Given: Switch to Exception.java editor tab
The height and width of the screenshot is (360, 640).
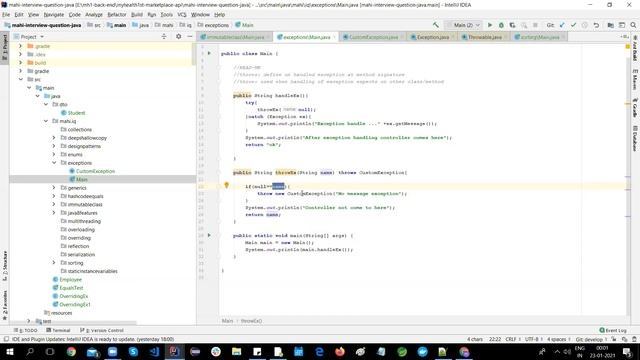Looking at the screenshot, I should click(x=432, y=37).
